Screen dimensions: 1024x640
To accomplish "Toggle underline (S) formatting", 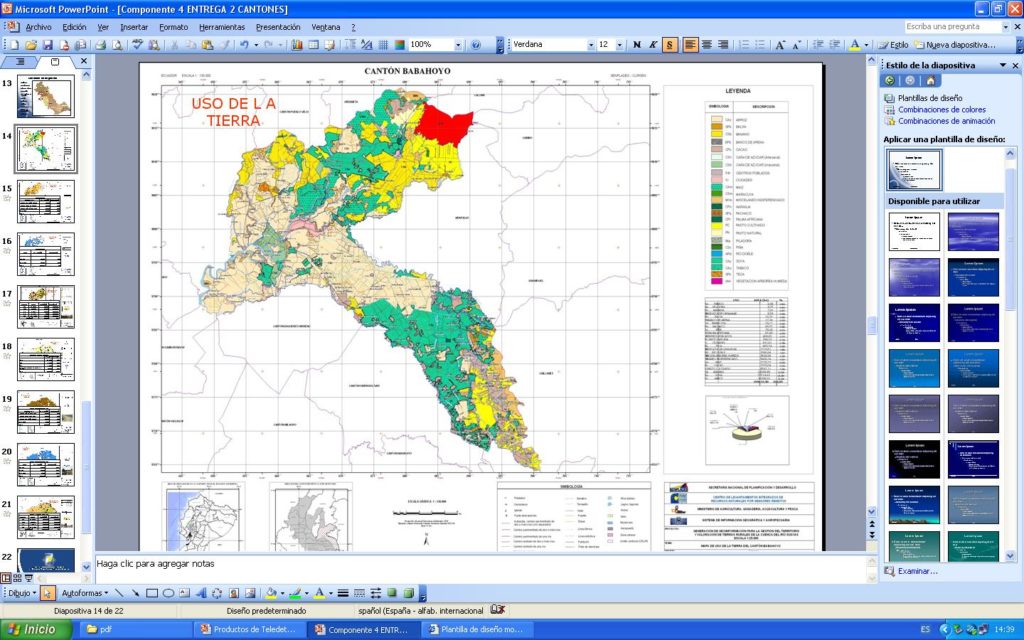I will [x=669, y=45].
